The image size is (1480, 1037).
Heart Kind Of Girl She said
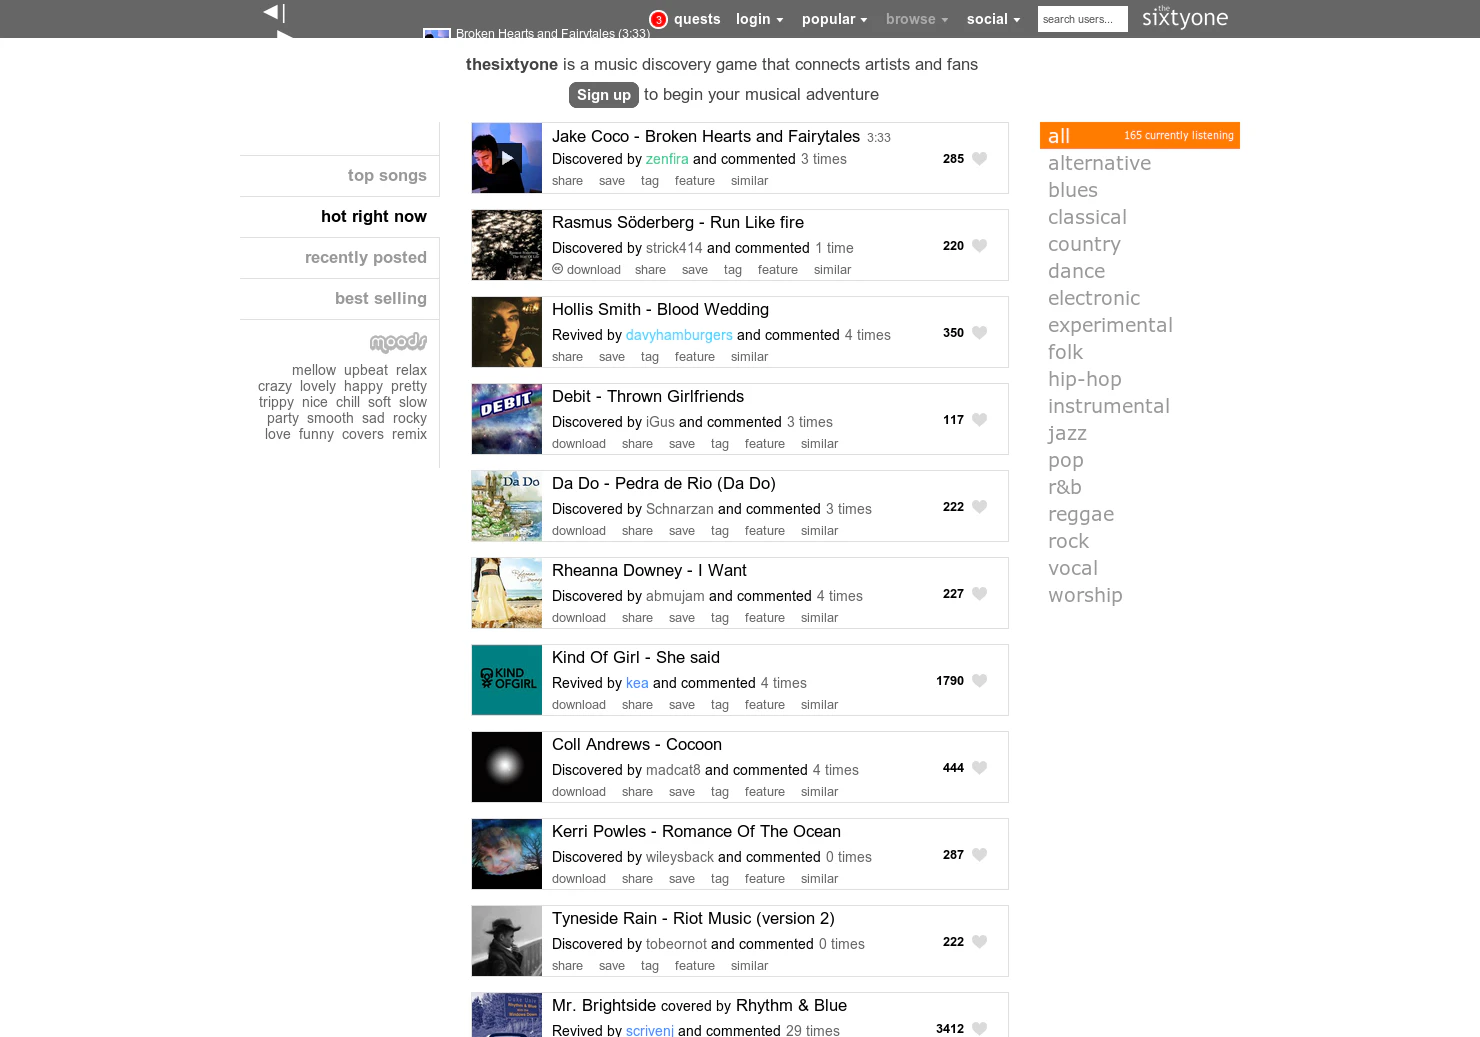tap(980, 680)
